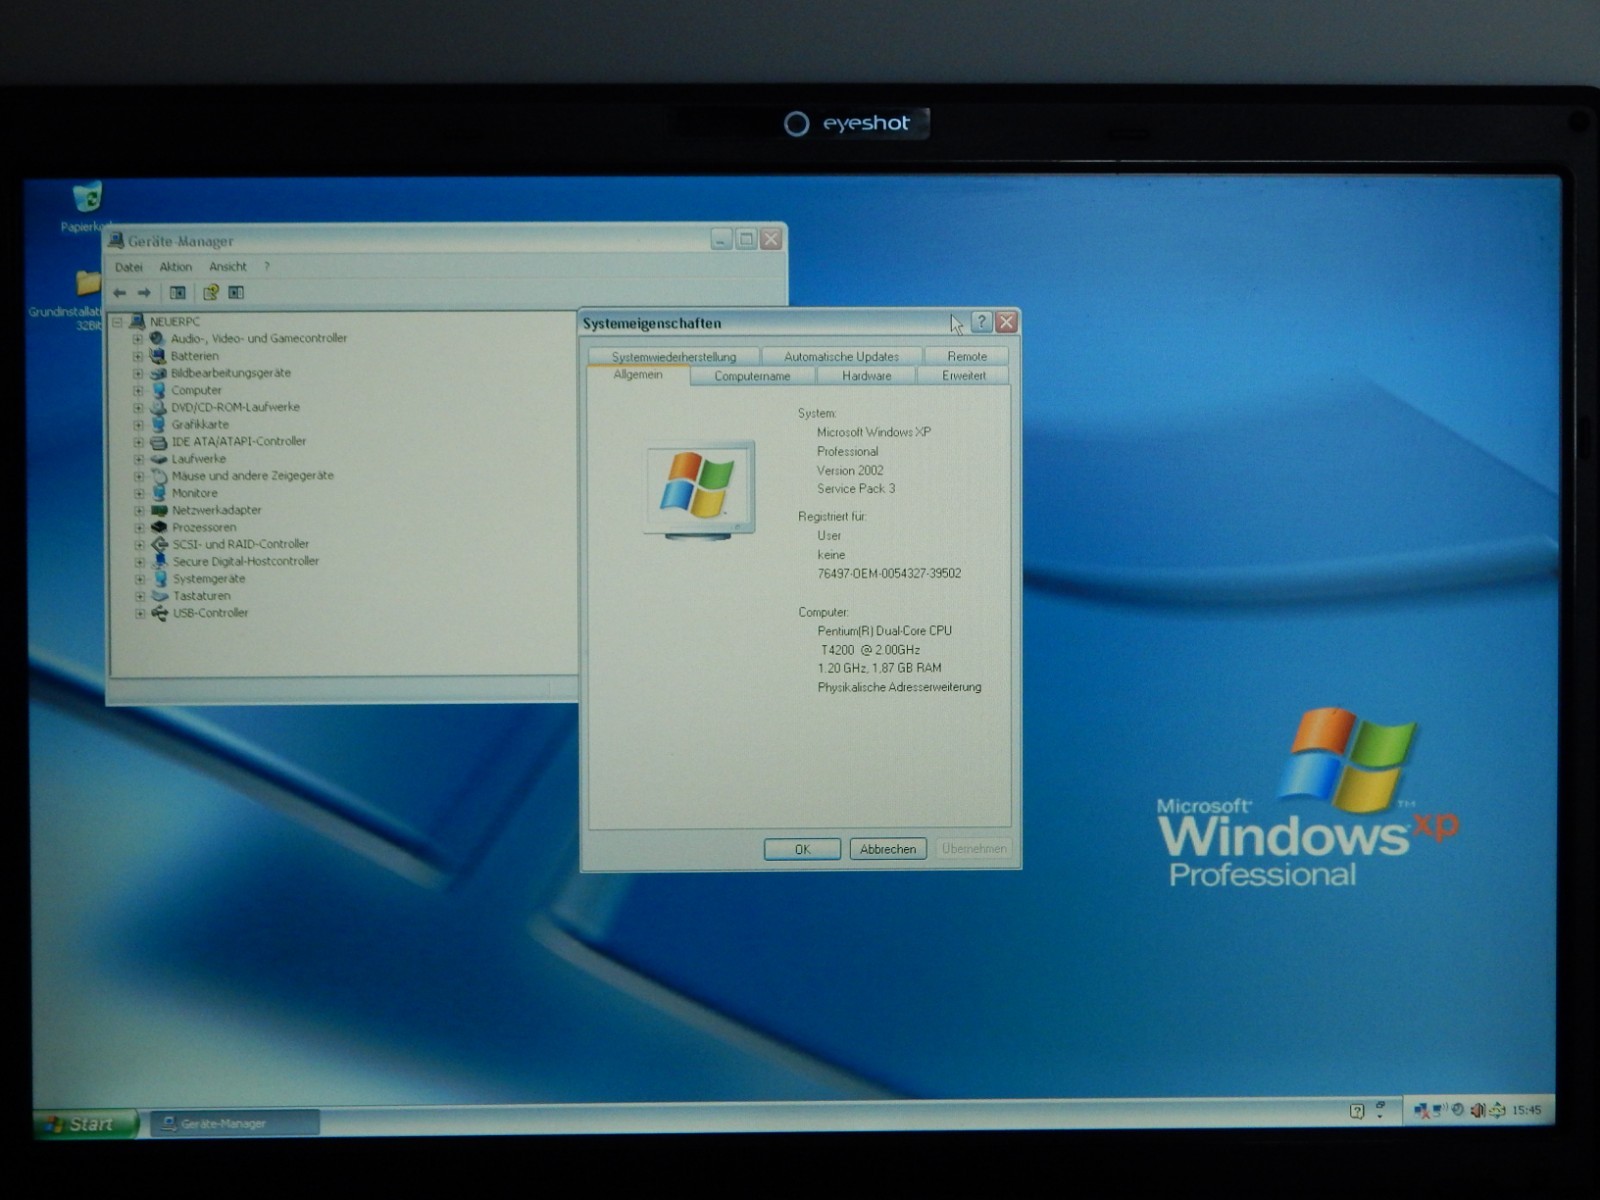Screen dimensions: 1600x1200
Task: Open the ? help menu in Geräte-Manager
Action: pyautogui.click(x=267, y=267)
